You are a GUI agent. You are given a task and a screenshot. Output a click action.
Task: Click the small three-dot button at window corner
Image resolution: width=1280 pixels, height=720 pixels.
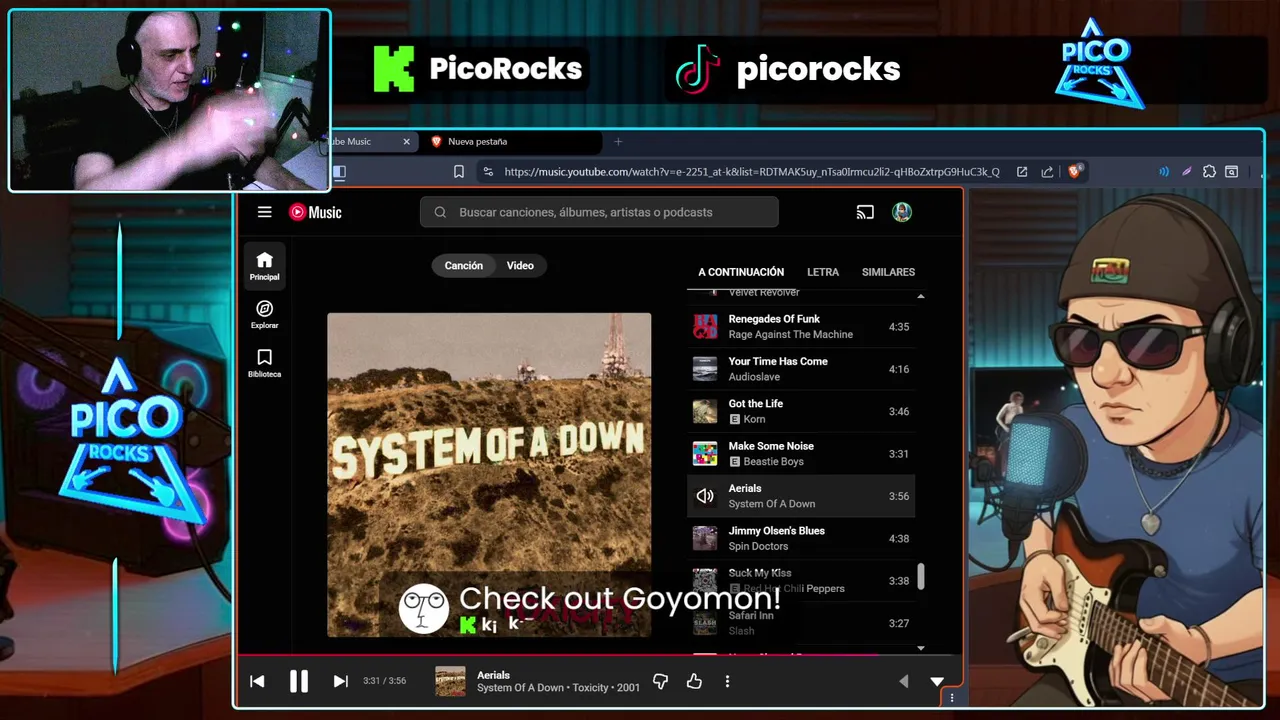[x=951, y=698]
